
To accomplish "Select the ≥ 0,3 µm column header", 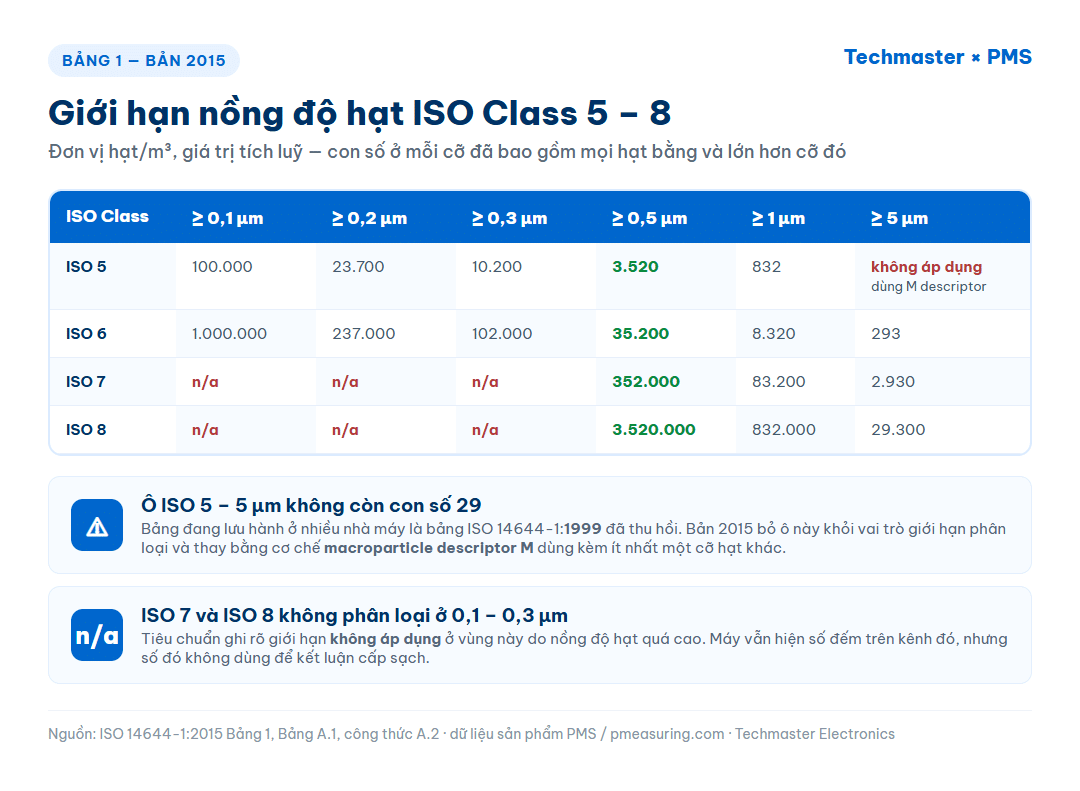I will (x=509, y=218).
